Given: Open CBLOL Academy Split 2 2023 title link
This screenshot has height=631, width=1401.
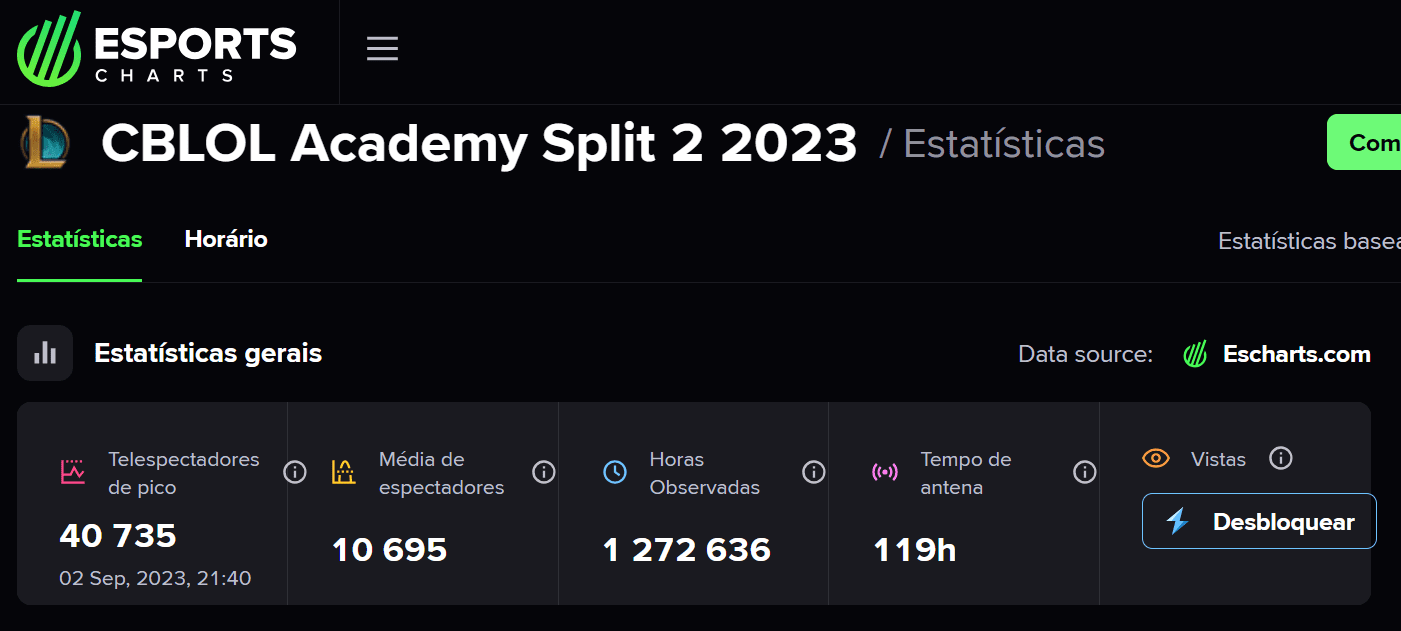Looking at the screenshot, I should click(x=478, y=142).
